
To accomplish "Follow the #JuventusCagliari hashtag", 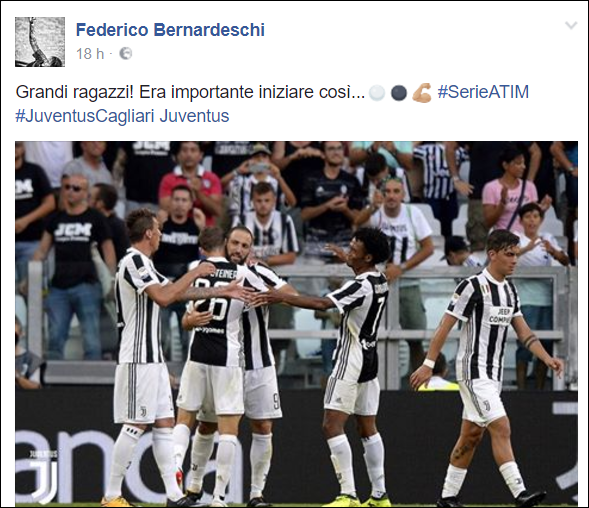I will click(85, 116).
